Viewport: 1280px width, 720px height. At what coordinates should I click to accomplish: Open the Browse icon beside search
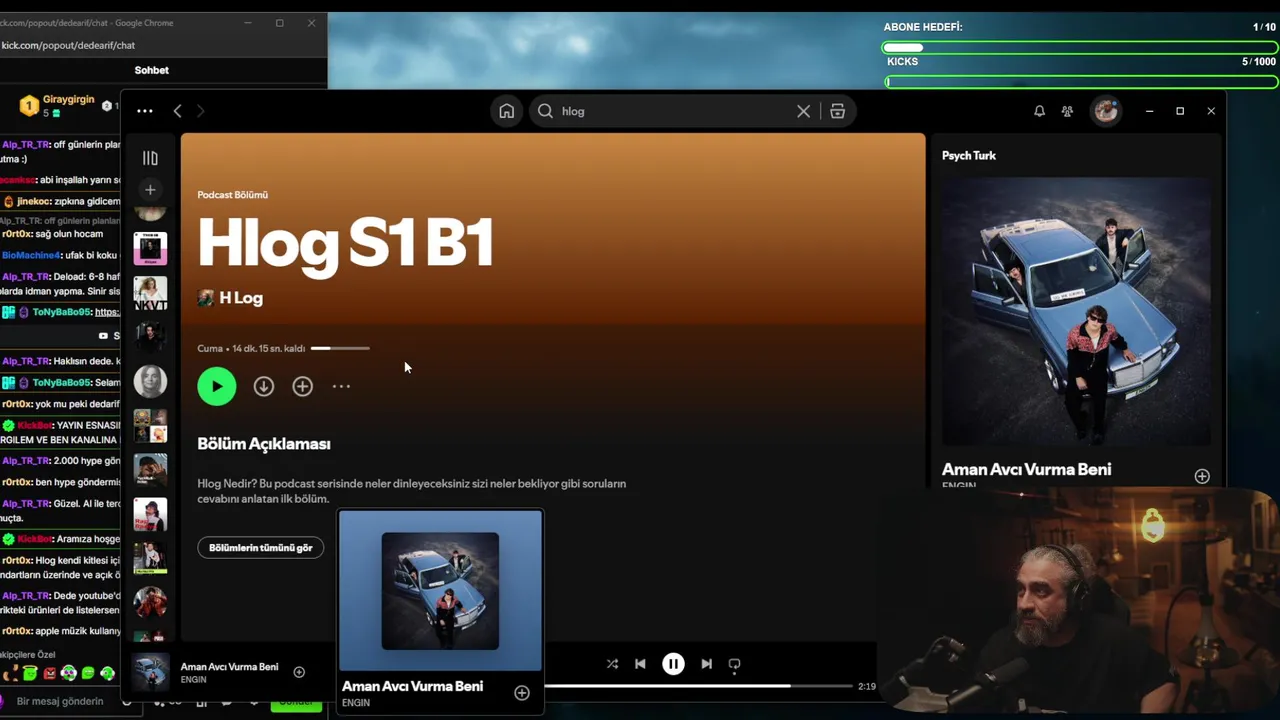click(x=838, y=111)
